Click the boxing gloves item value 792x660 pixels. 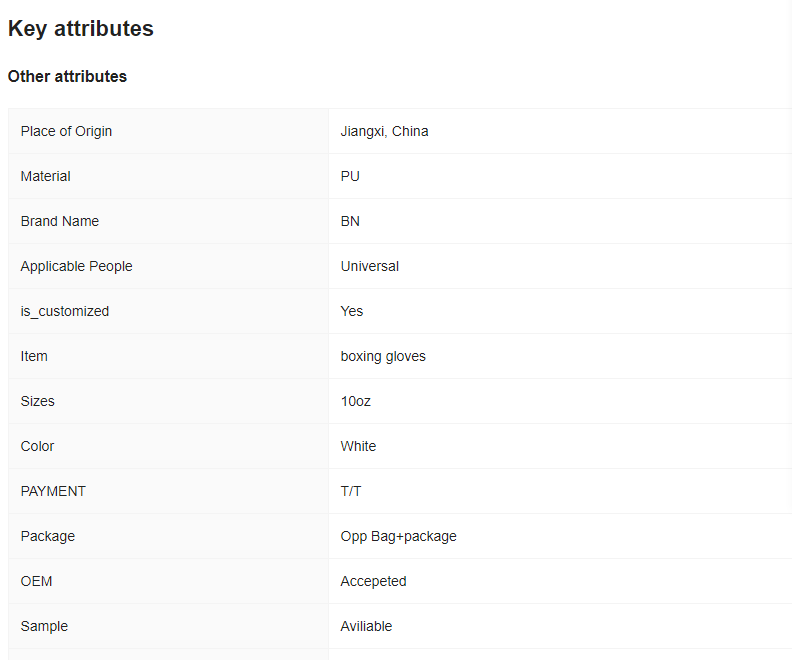[x=383, y=356]
